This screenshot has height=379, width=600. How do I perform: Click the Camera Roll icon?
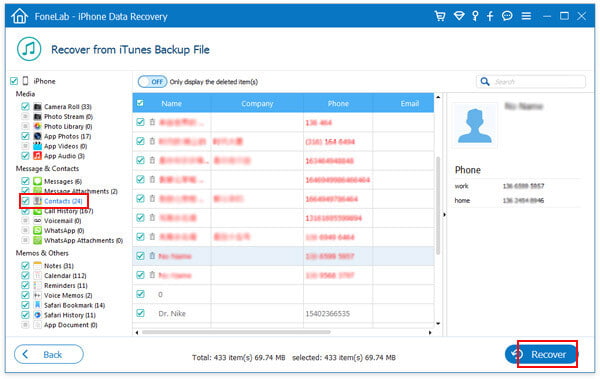click(x=38, y=106)
